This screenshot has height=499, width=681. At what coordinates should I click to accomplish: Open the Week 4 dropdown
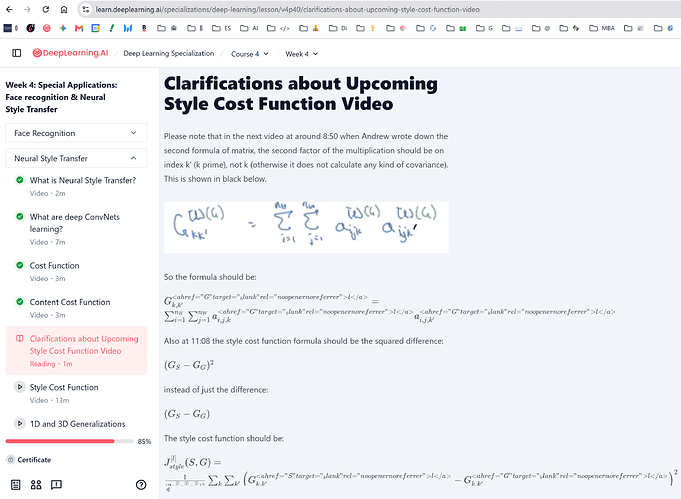point(301,54)
